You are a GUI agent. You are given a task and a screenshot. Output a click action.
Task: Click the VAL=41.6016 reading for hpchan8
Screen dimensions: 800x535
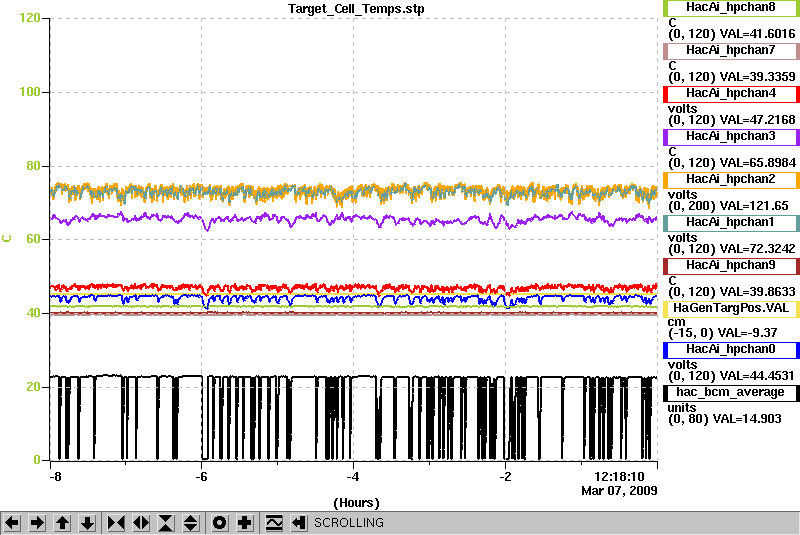[x=757, y=34]
